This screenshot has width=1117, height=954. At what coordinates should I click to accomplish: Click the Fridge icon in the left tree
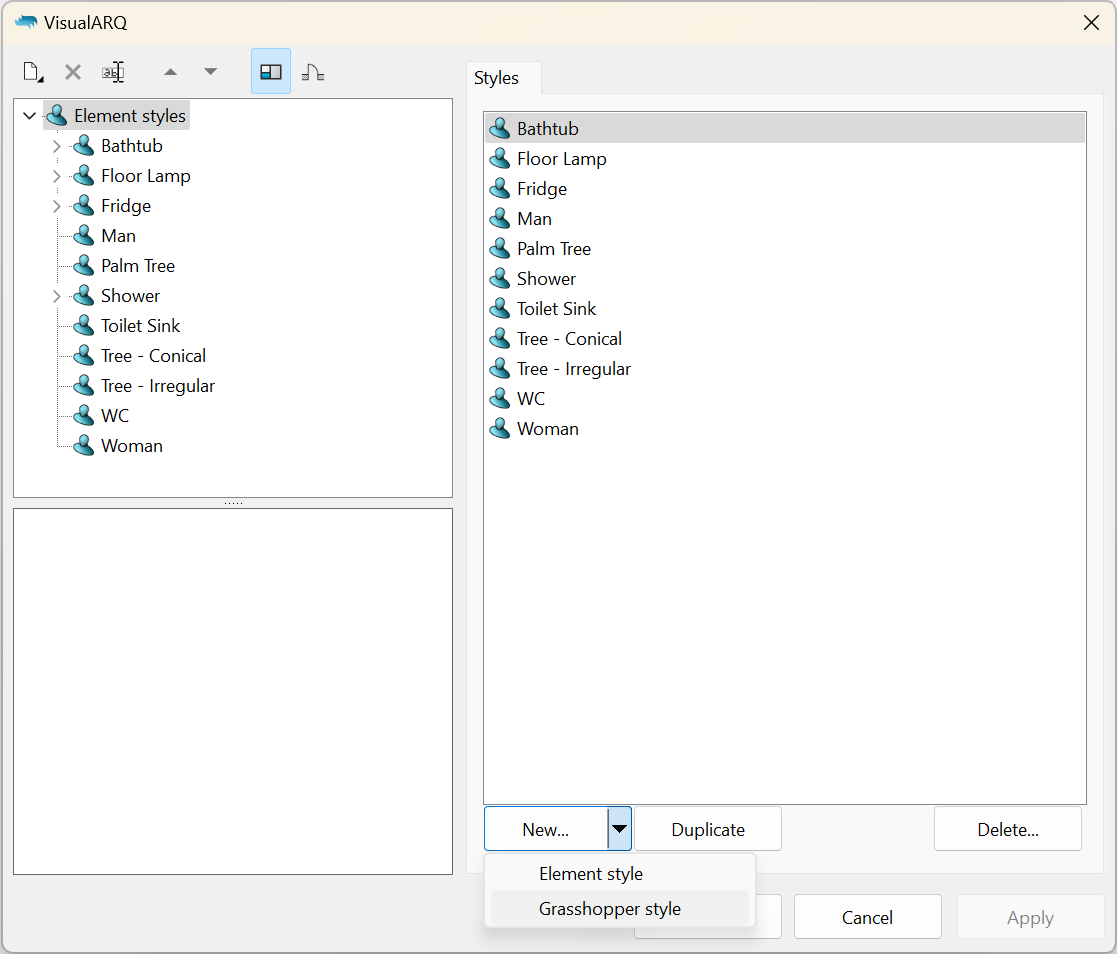[x=84, y=205]
